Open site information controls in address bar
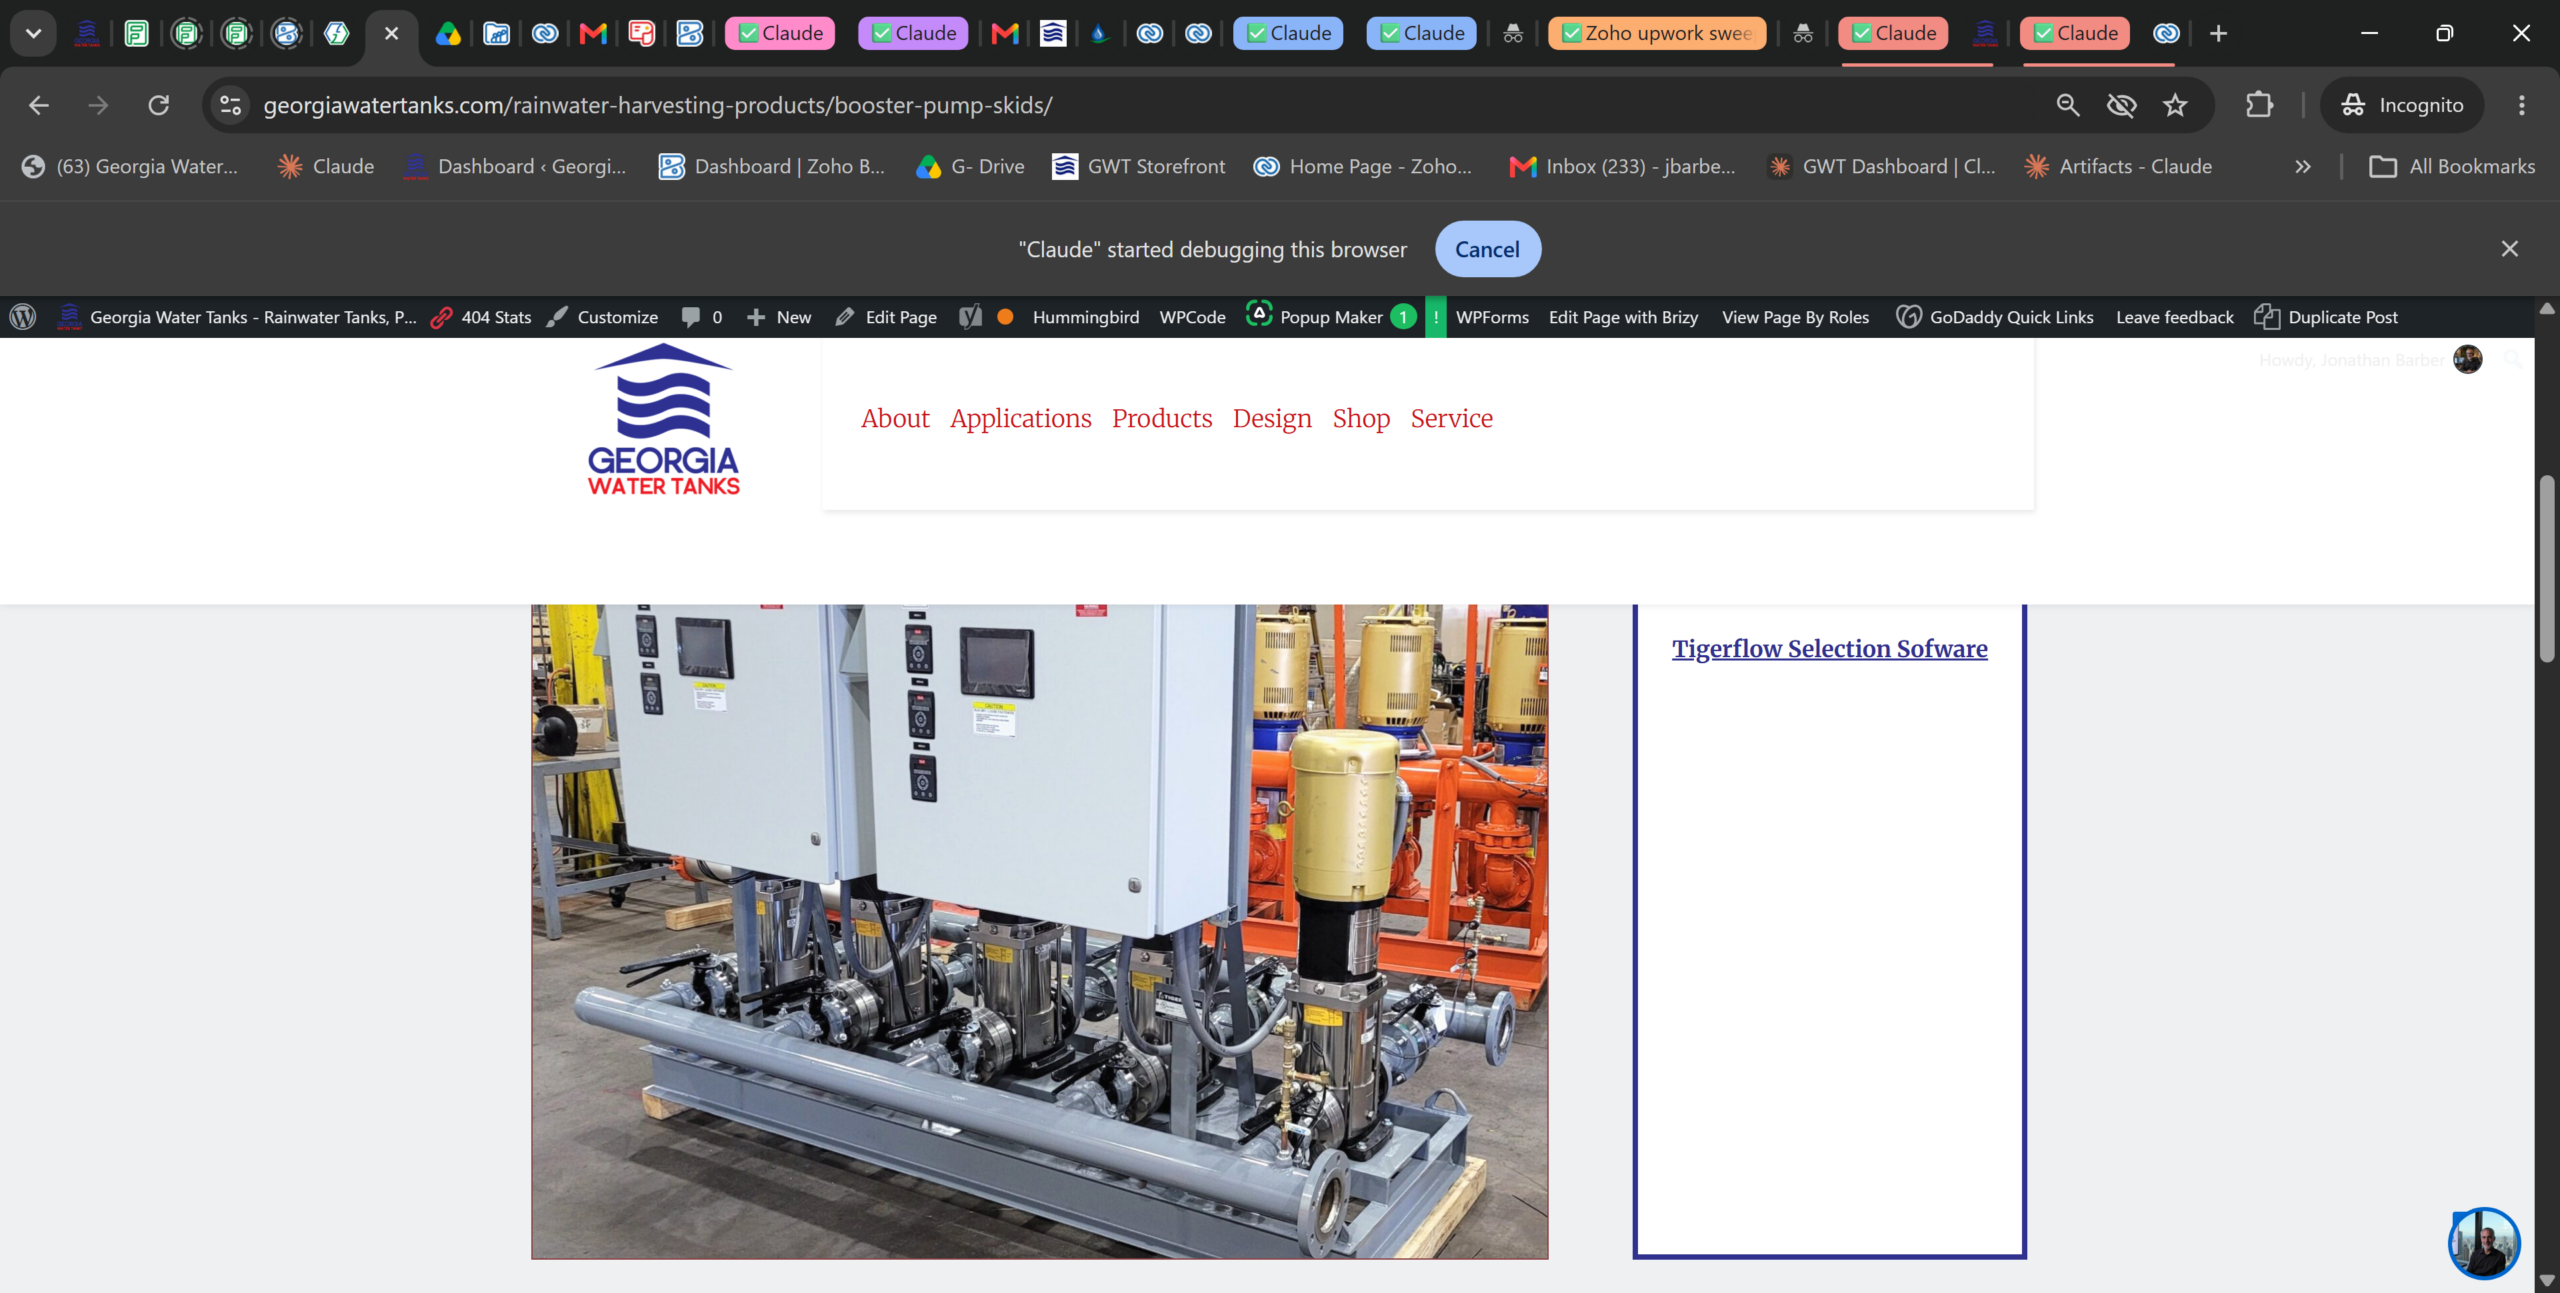 click(x=231, y=105)
